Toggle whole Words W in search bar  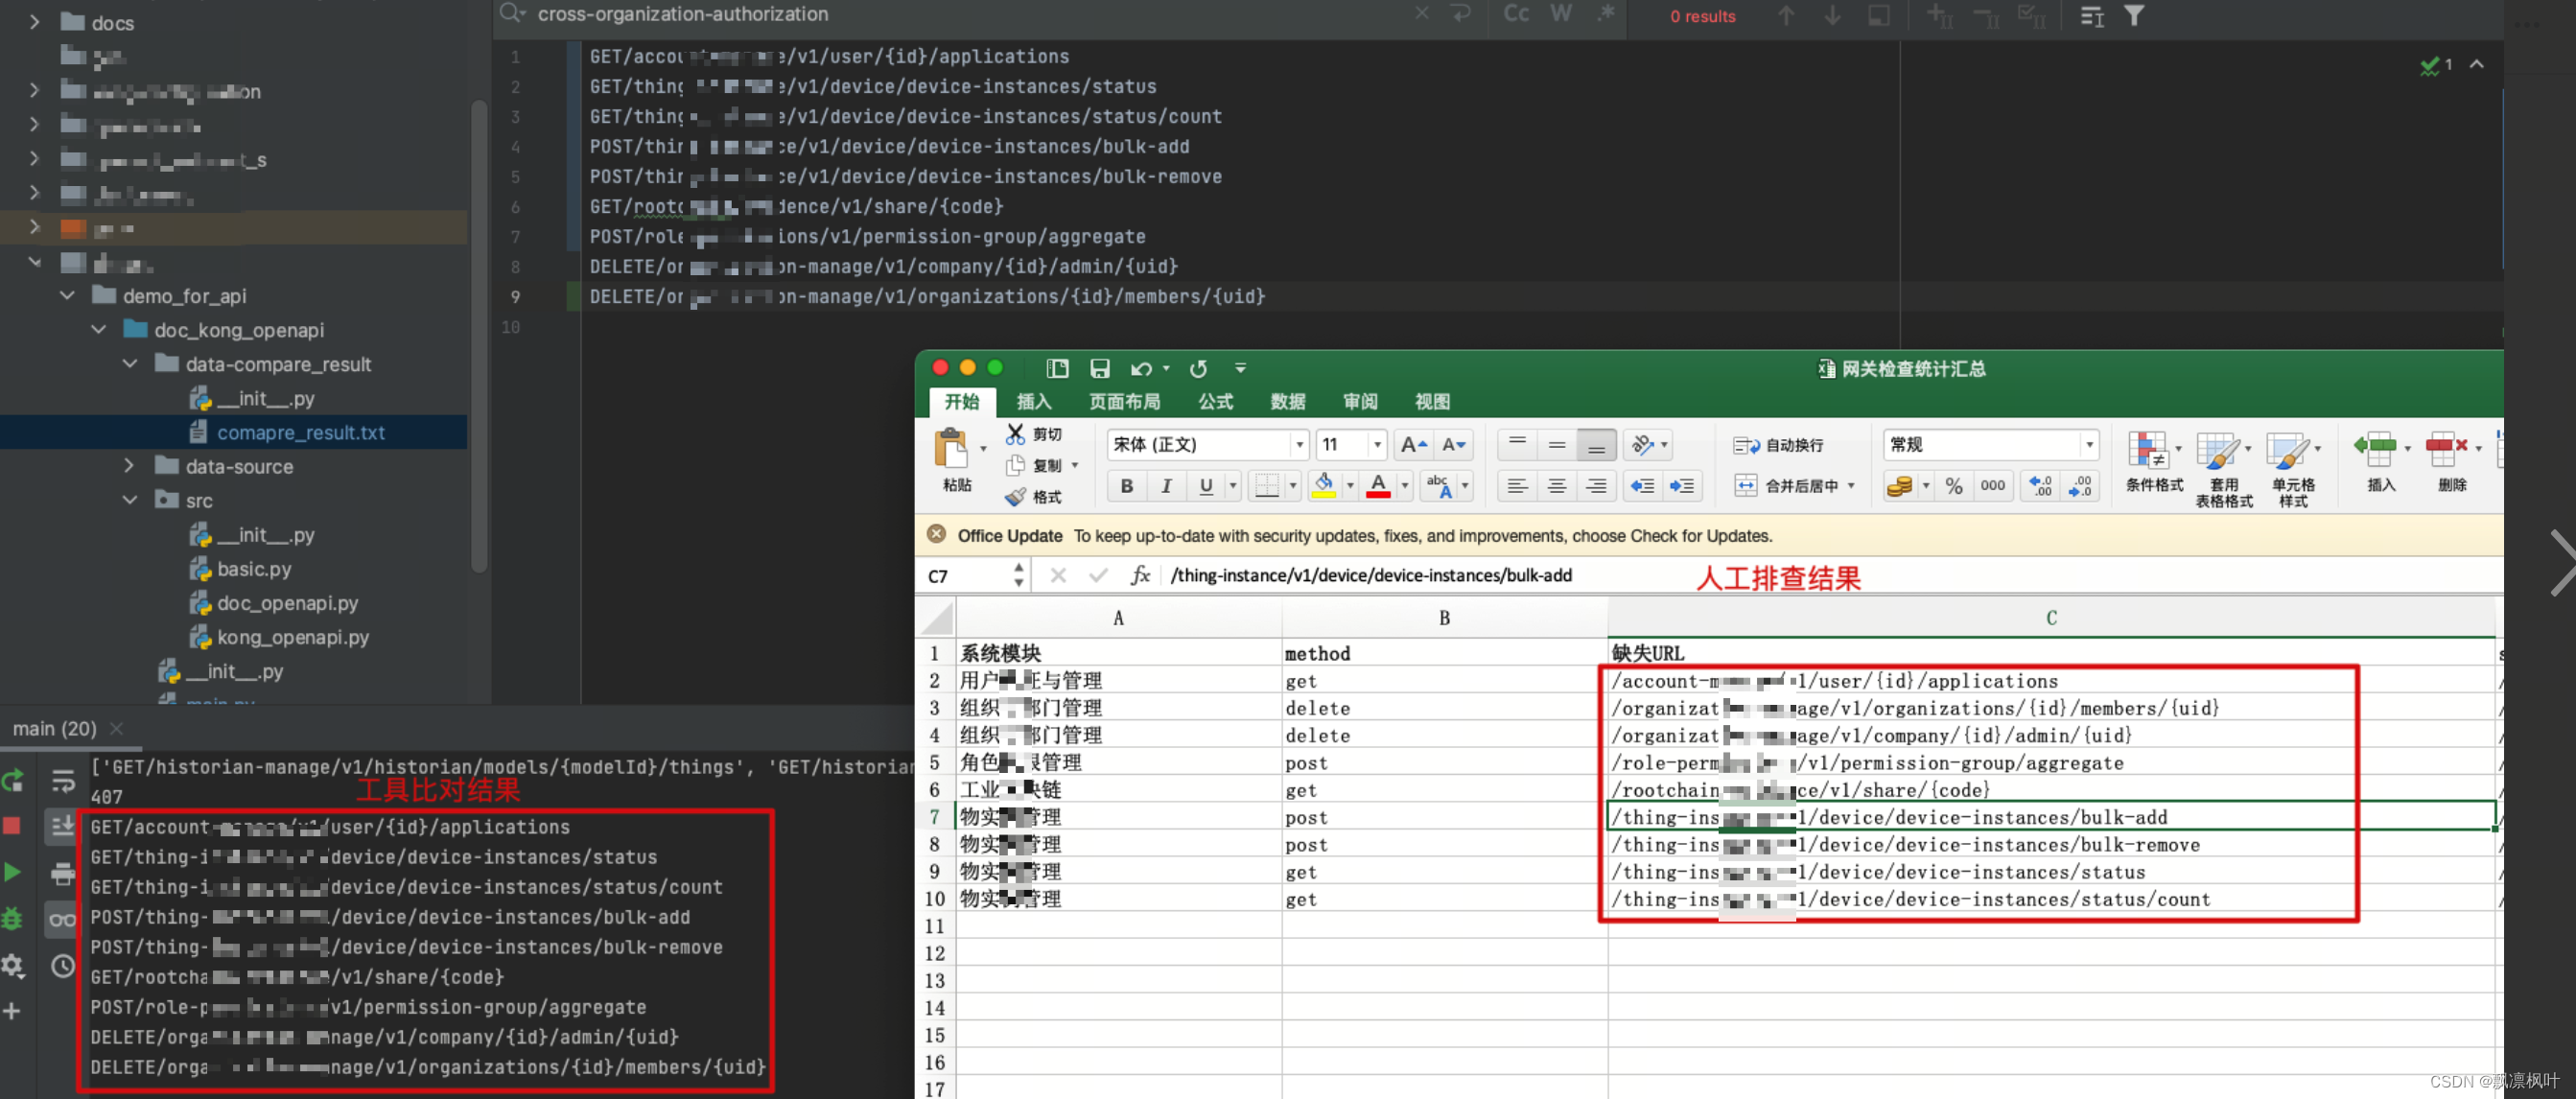(x=1560, y=14)
